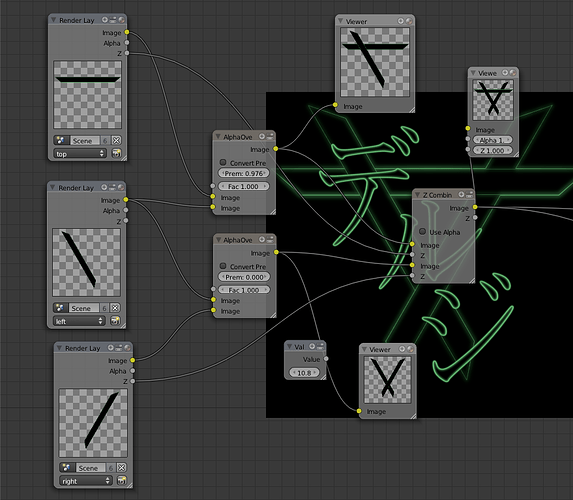Click Image output socket of the Z Combine node
The image size is (573, 500).
pos(475,207)
